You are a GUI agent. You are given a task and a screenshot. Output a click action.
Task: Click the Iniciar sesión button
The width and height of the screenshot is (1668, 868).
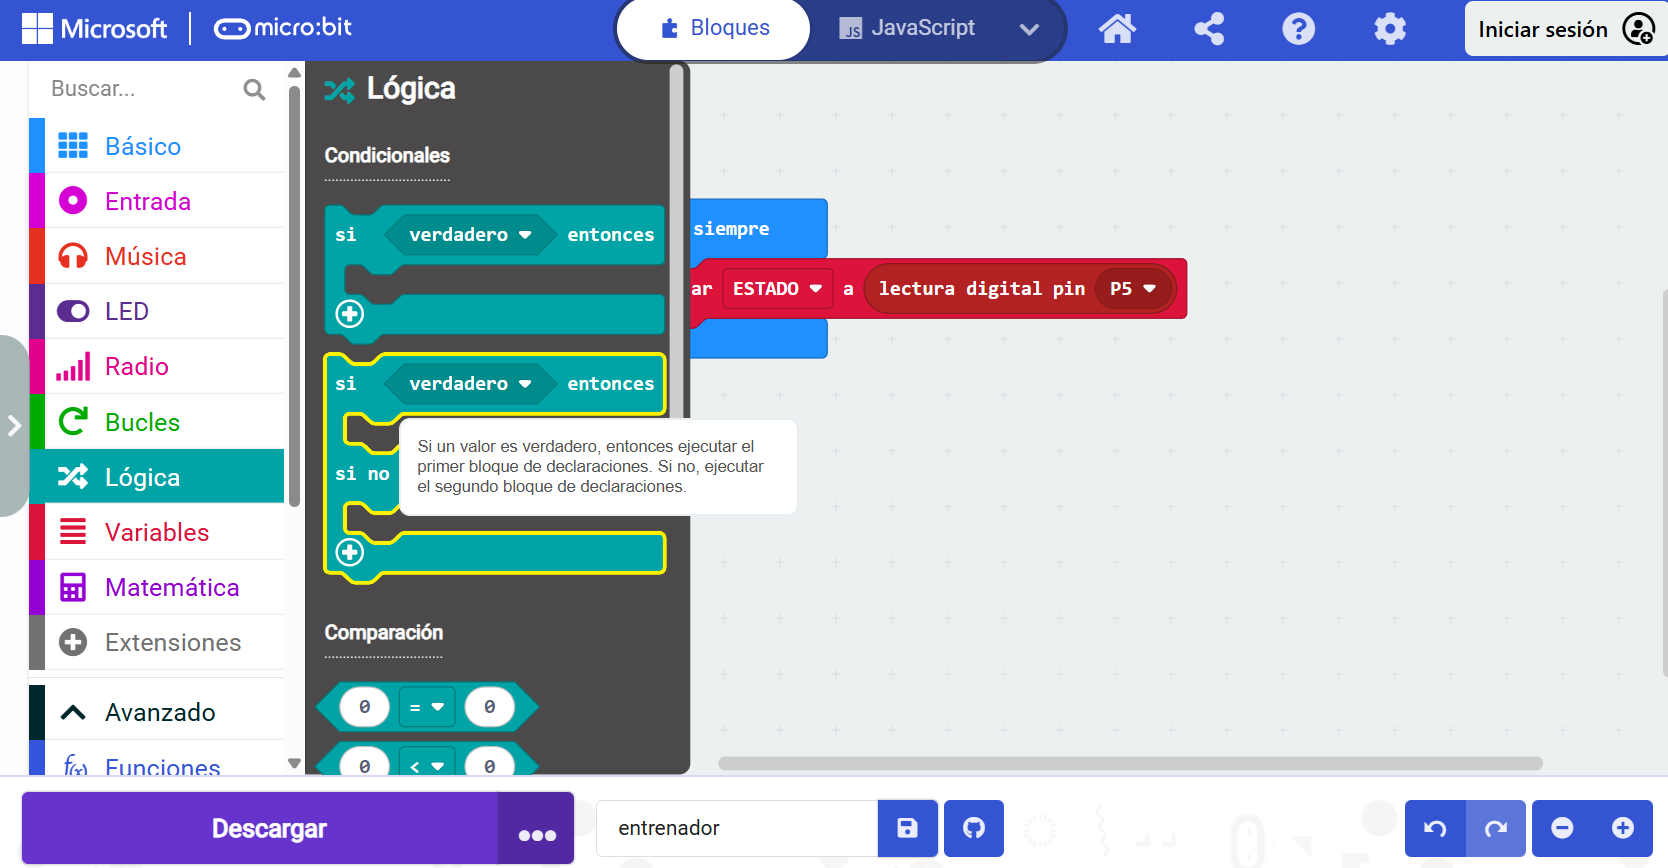tap(1564, 29)
